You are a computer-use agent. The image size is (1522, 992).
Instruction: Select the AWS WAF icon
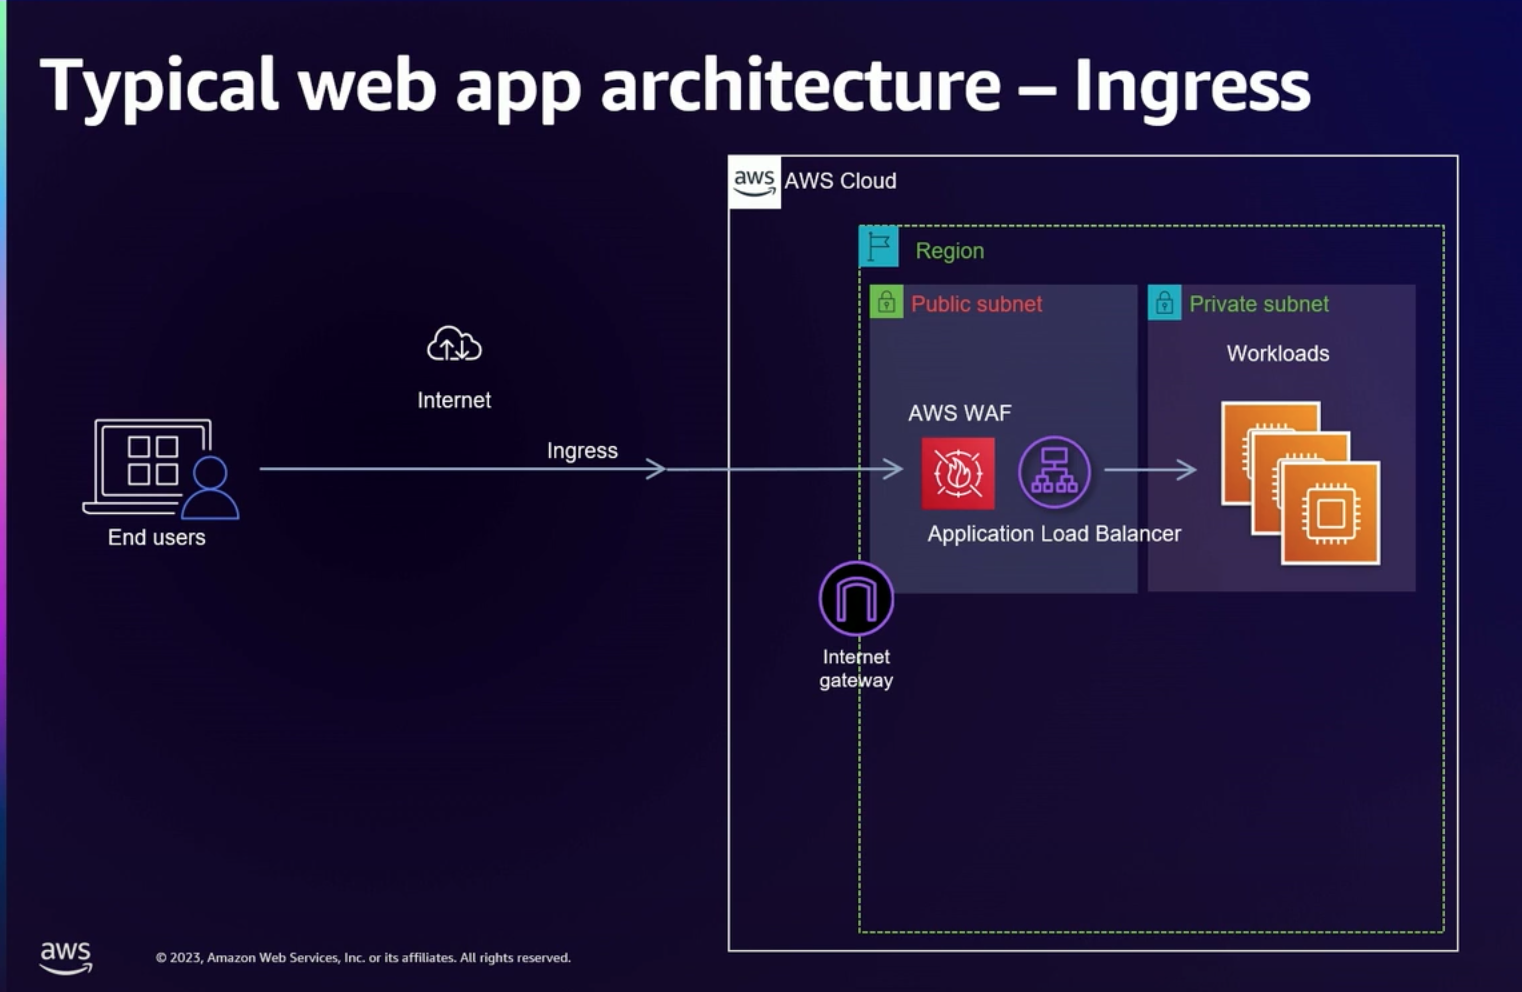pyautogui.click(x=958, y=471)
